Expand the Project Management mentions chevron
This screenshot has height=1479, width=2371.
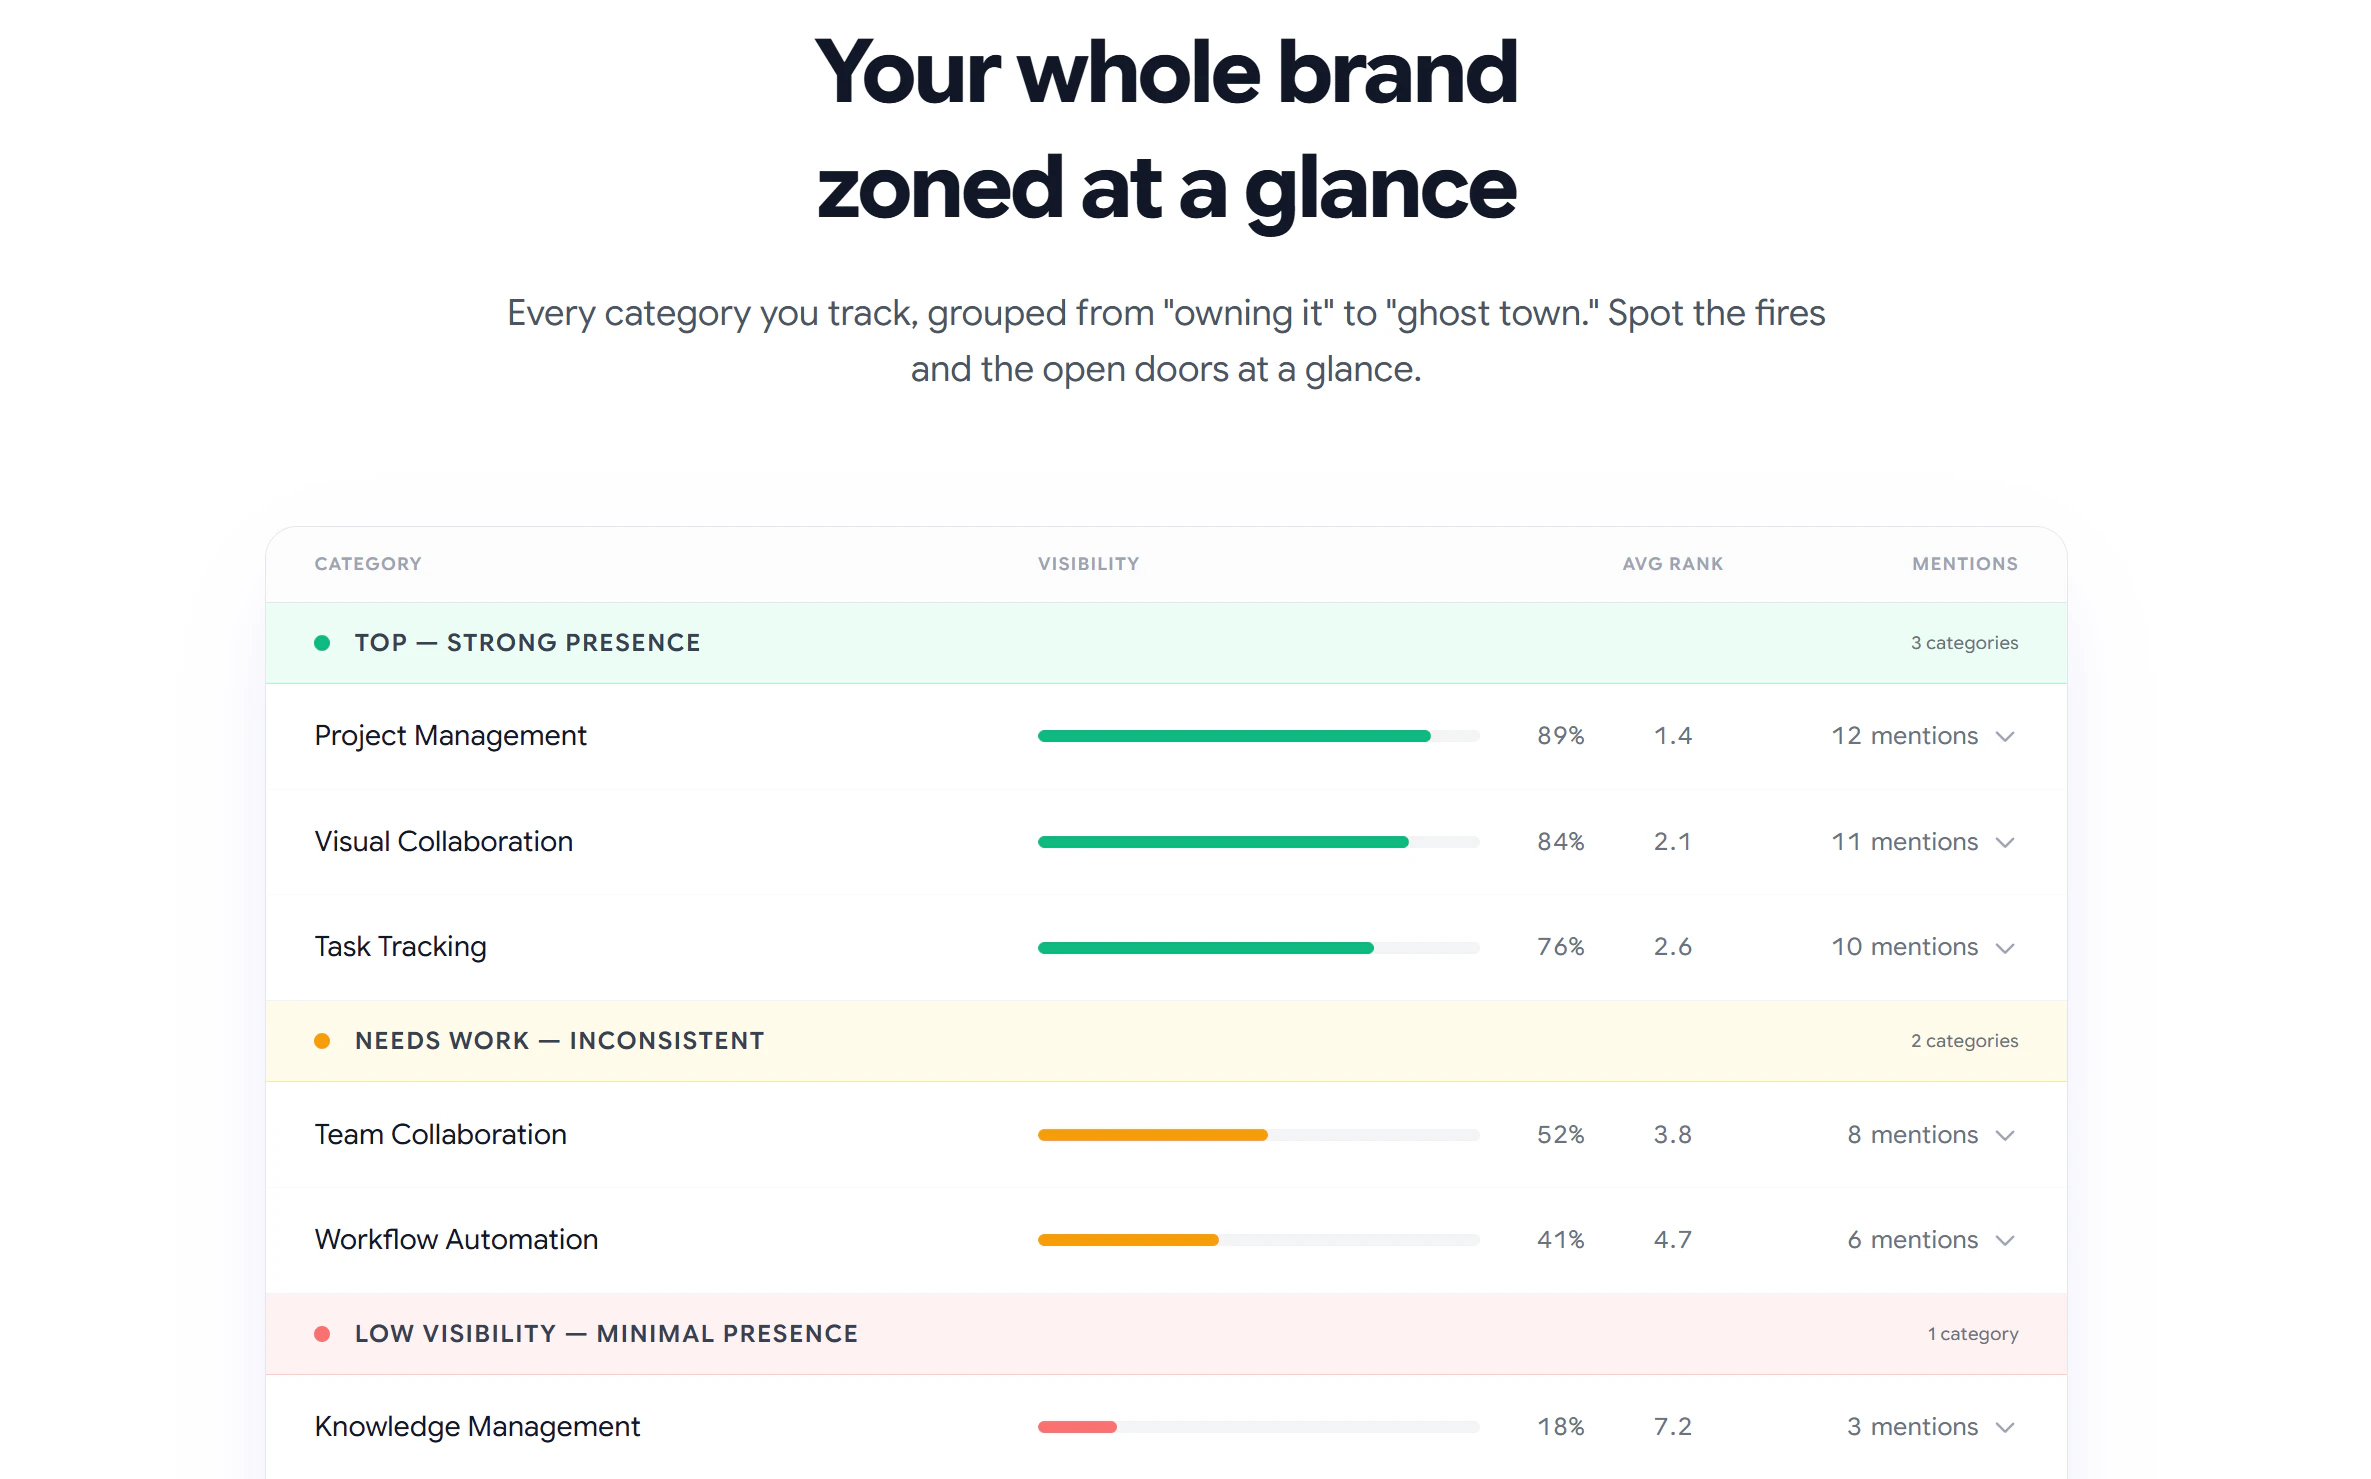click(x=2005, y=737)
